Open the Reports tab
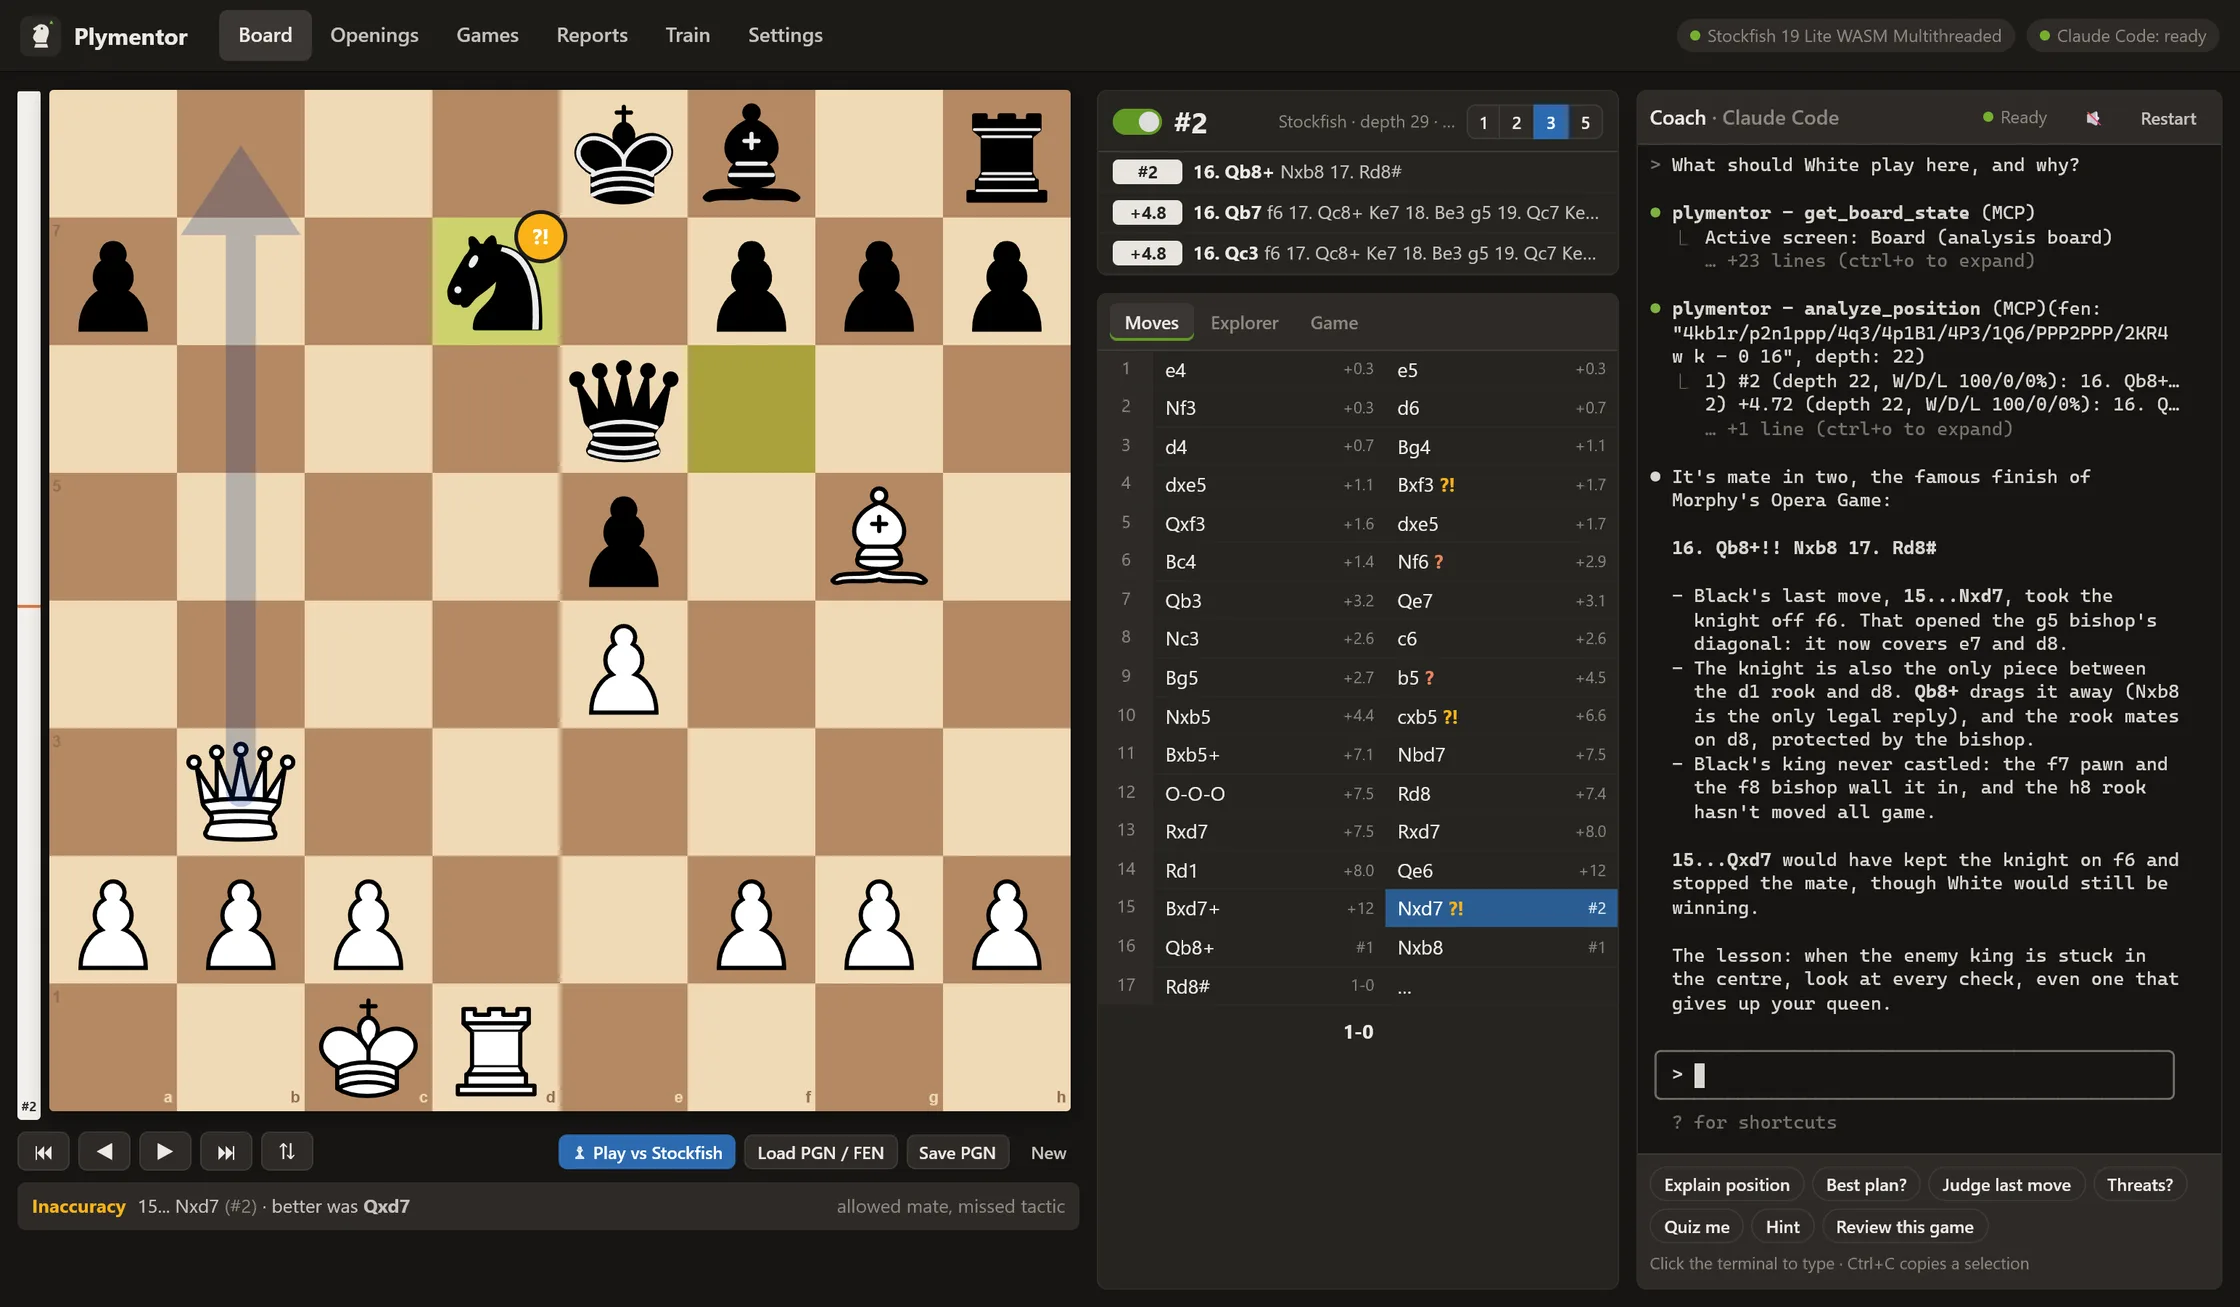This screenshot has width=2240, height=1307. point(592,35)
